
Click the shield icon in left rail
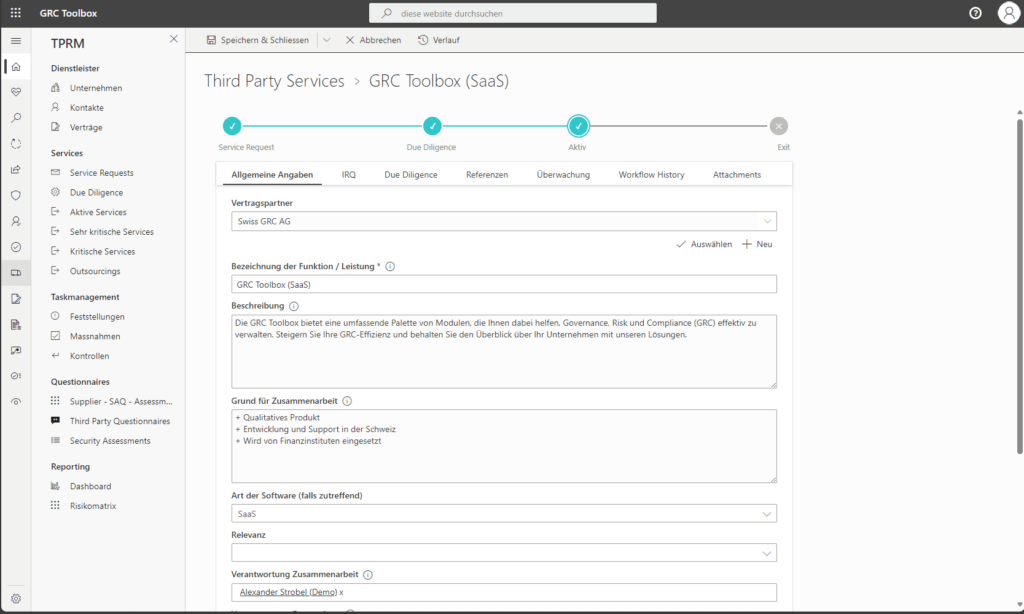16,195
